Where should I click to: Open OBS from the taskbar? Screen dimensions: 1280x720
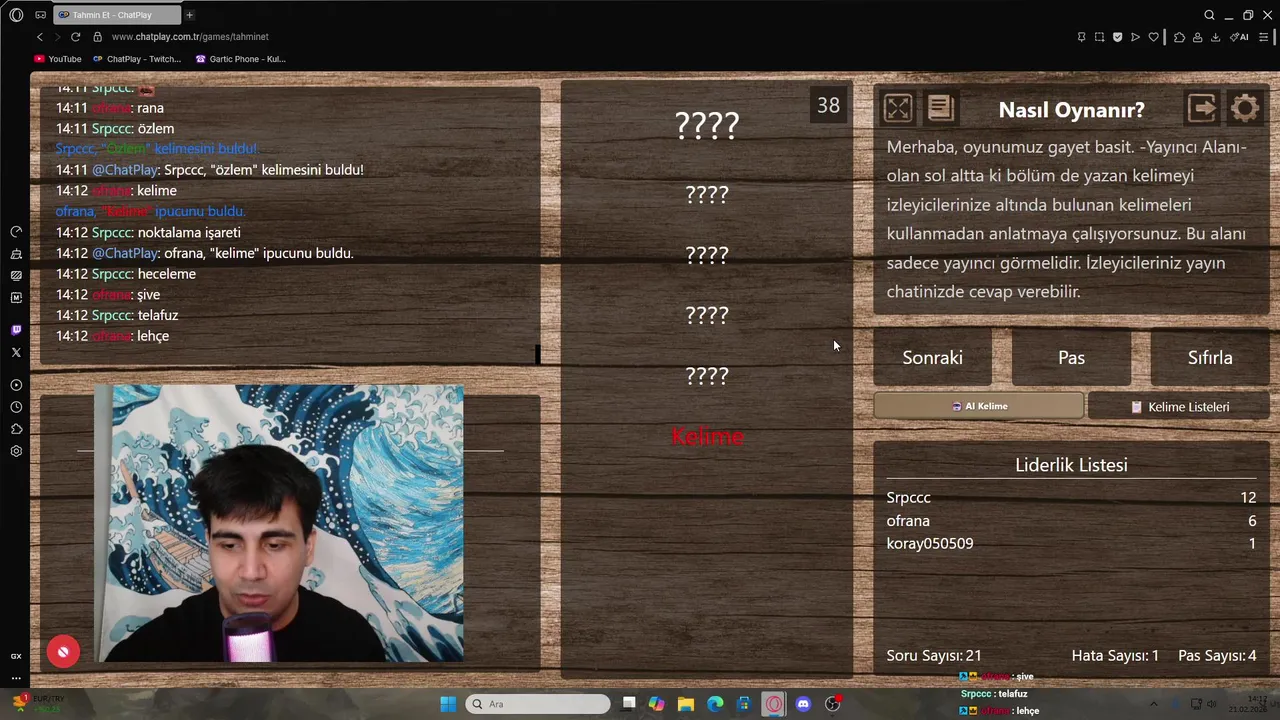click(832, 704)
